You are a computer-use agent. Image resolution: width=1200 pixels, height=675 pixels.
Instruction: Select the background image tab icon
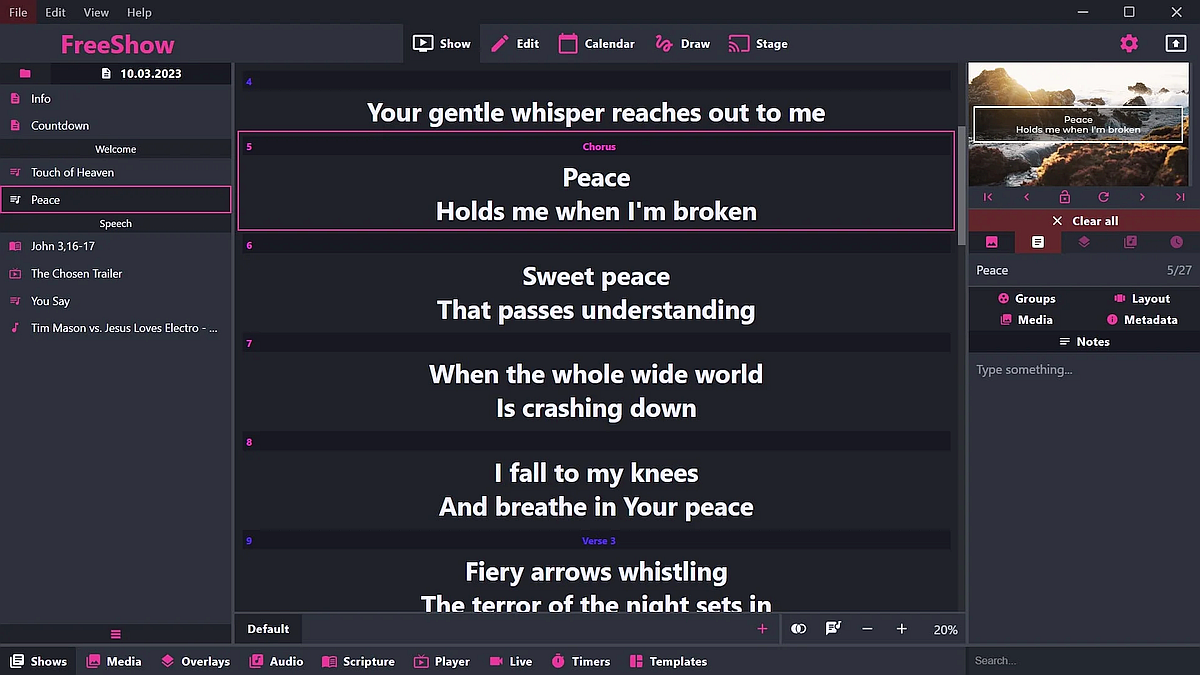[992, 242]
